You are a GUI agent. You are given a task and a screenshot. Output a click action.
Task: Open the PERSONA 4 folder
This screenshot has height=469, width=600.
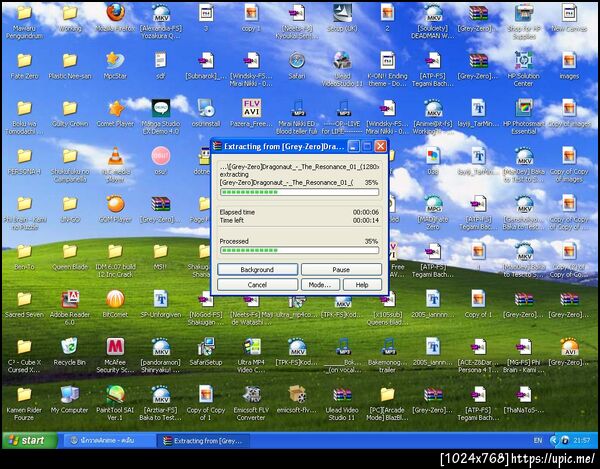pos(24,156)
